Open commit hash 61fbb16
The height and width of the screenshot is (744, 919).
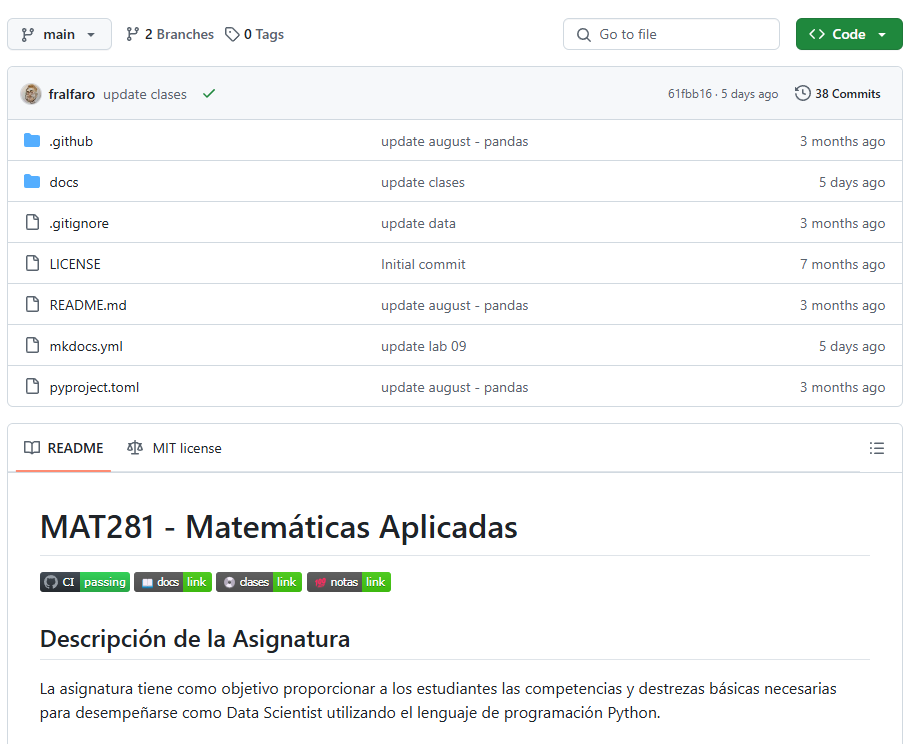point(690,94)
